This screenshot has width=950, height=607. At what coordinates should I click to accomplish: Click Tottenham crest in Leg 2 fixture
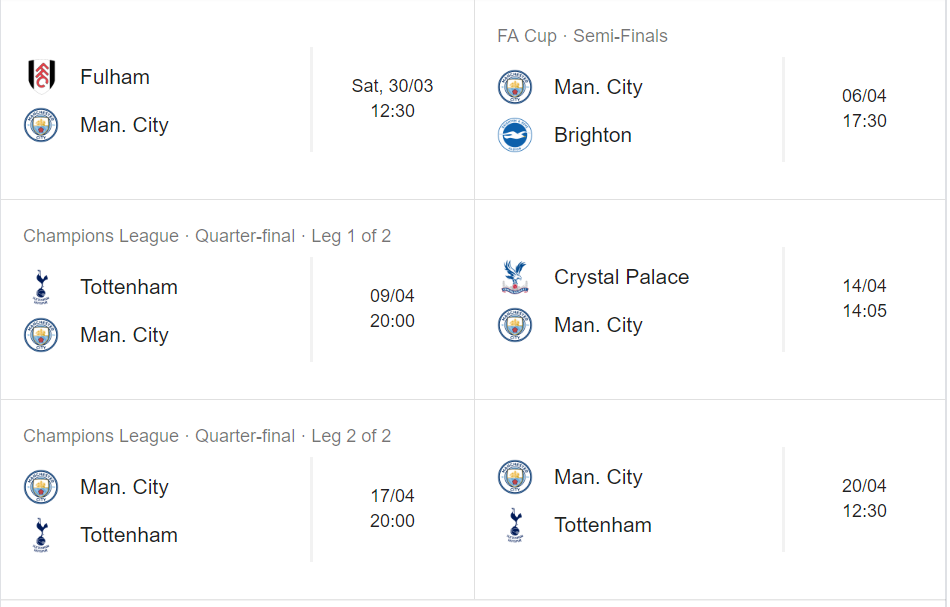coord(41,534)
